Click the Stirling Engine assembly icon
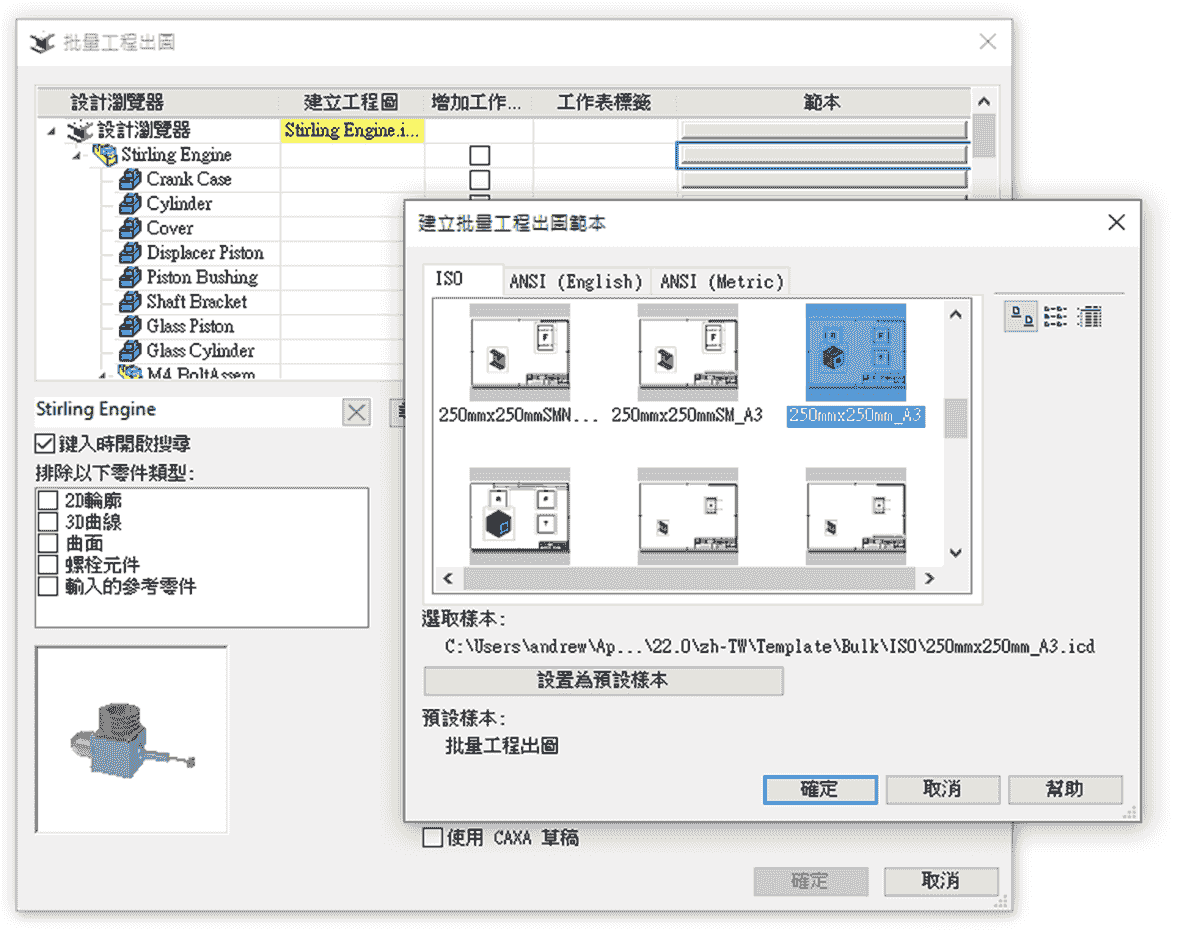This screenshot has height=950, width=1200. [104, 155]
